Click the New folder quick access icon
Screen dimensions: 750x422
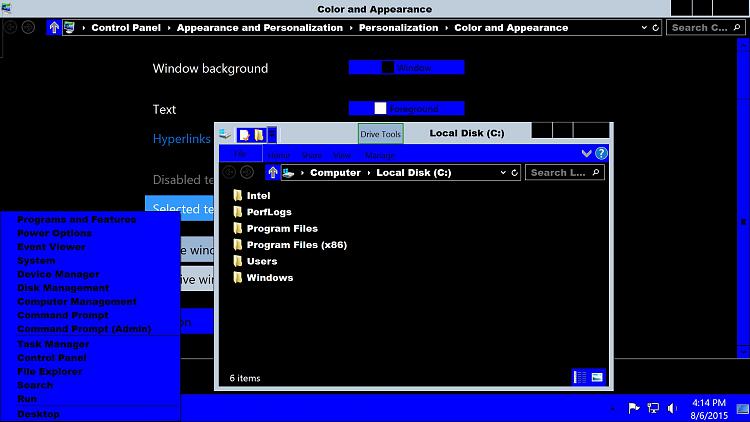coord(259,135)
